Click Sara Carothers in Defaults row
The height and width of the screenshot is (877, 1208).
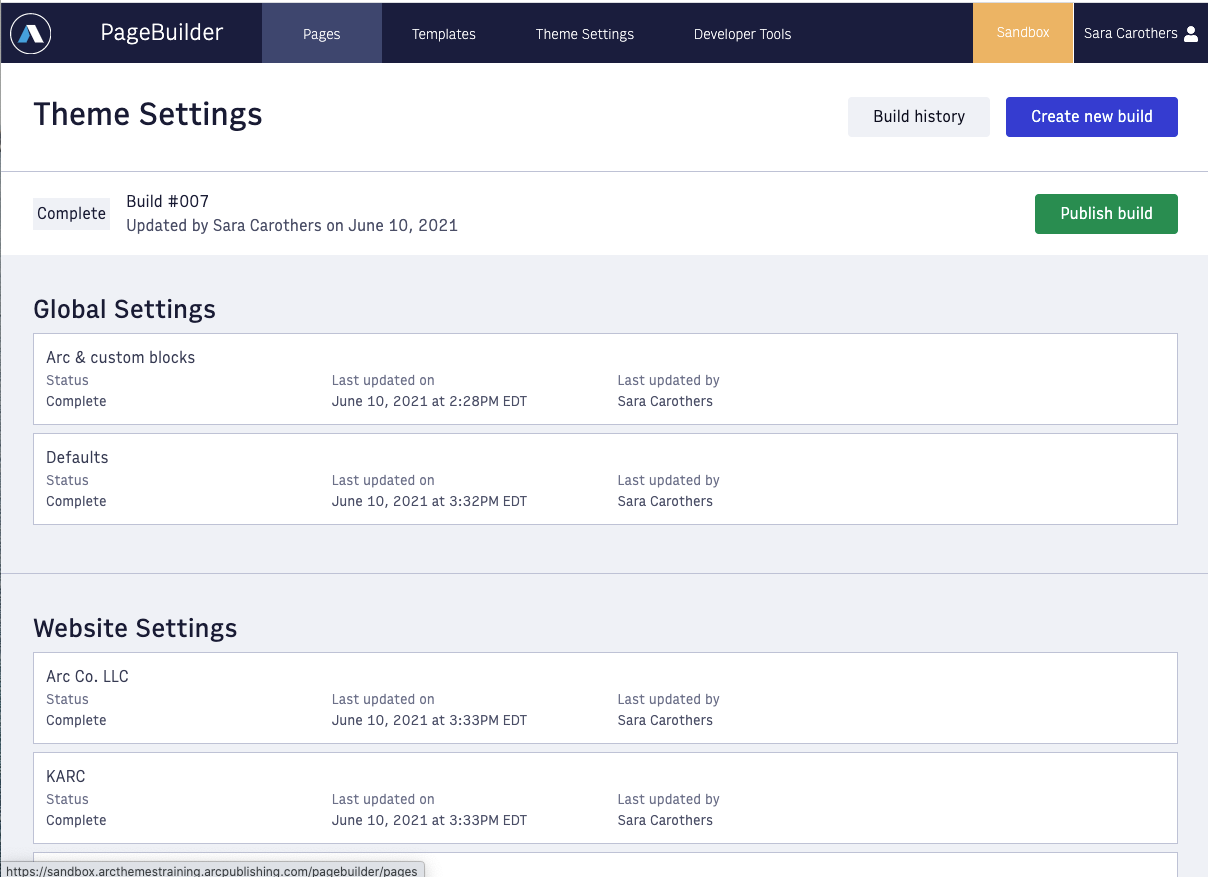coord(665,501)
